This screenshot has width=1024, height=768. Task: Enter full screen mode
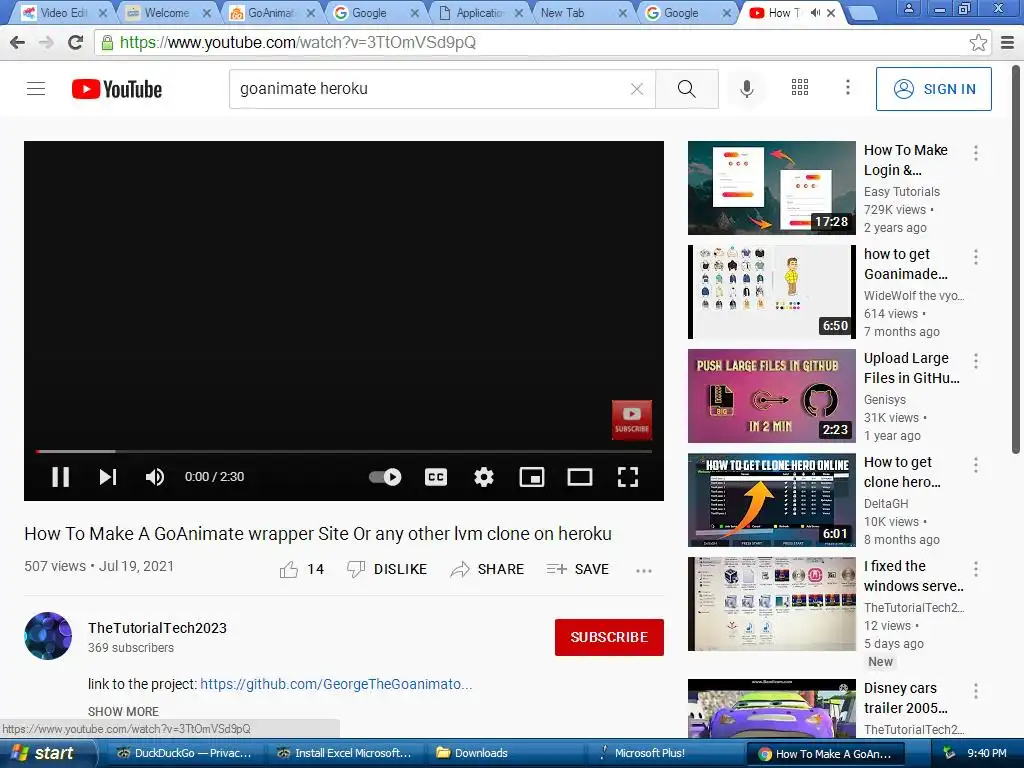pos(628,477)
